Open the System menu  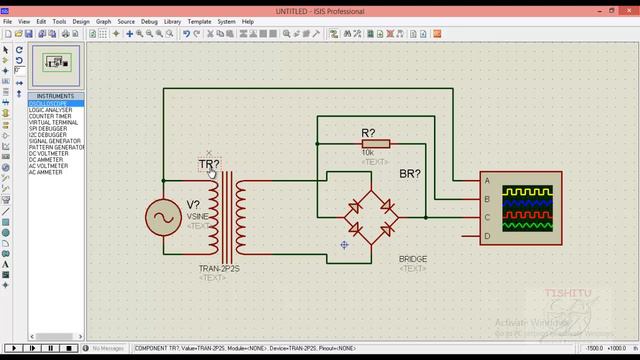226,22
